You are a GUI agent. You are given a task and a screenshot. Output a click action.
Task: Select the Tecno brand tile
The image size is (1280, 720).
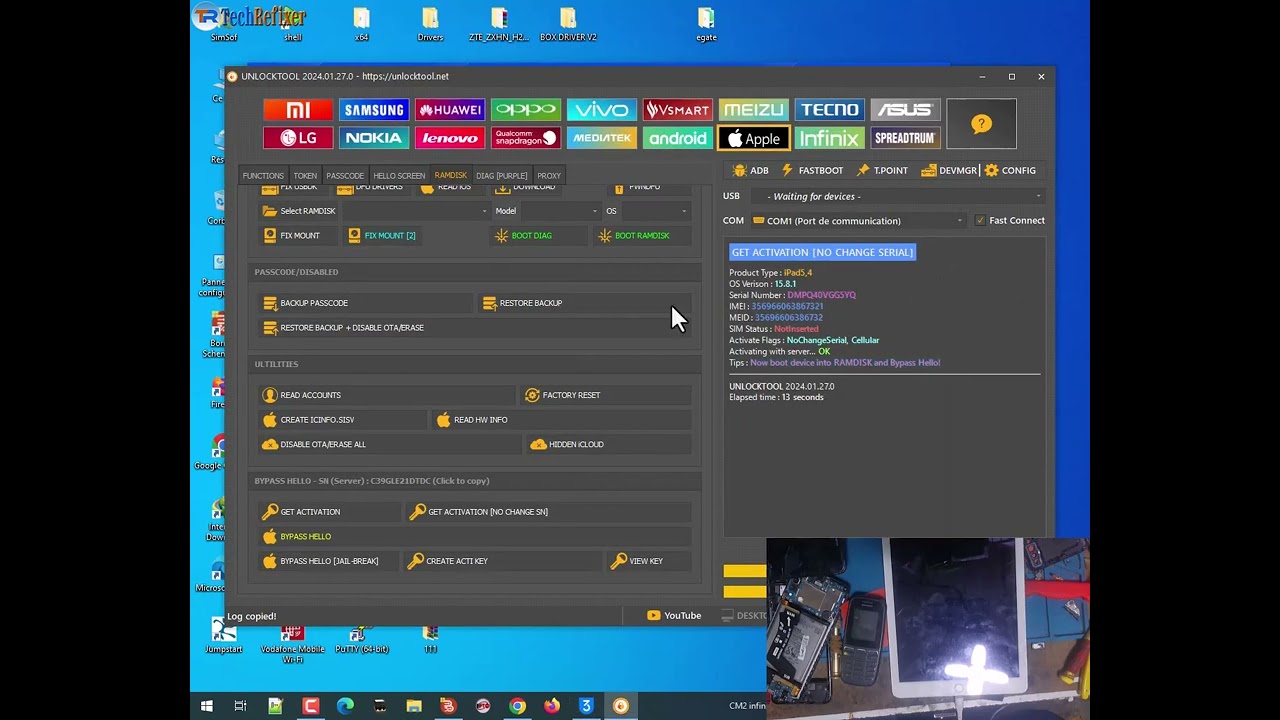(x=829, y=110)
